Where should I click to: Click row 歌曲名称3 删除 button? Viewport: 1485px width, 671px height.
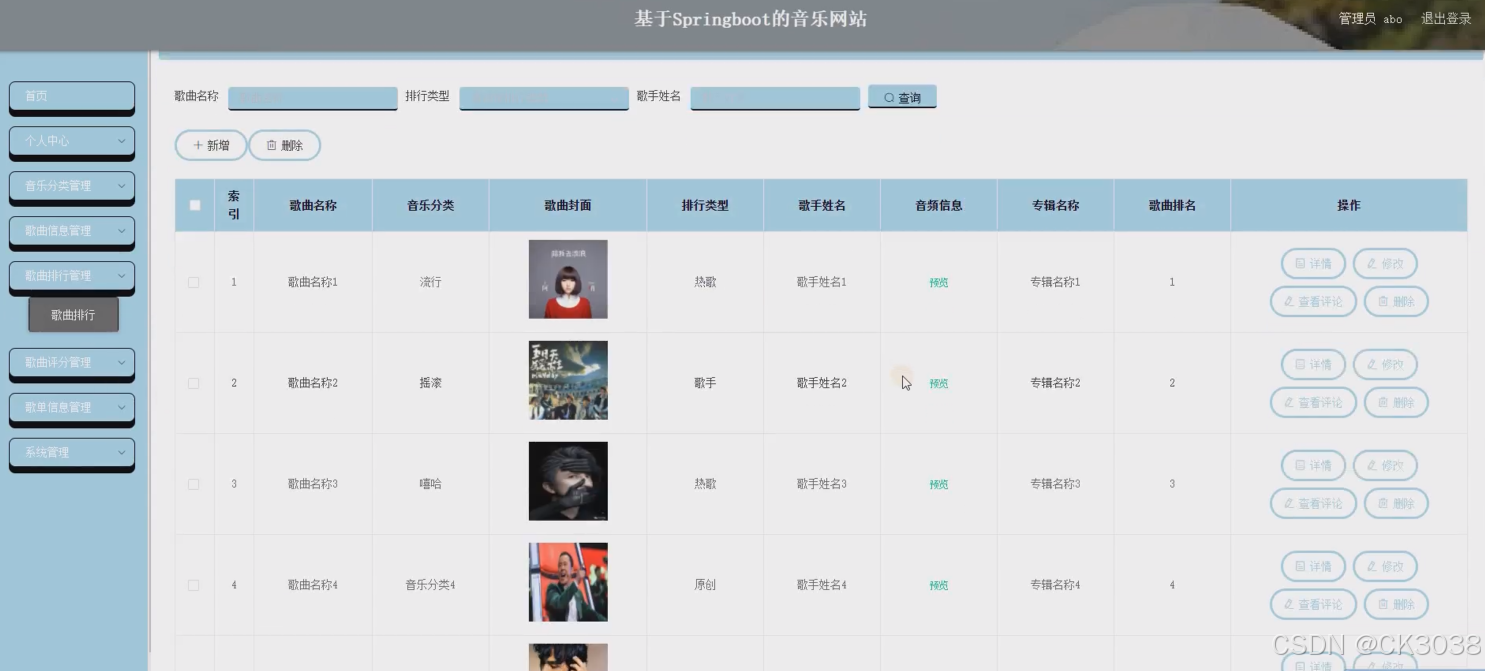(1396, 503)
